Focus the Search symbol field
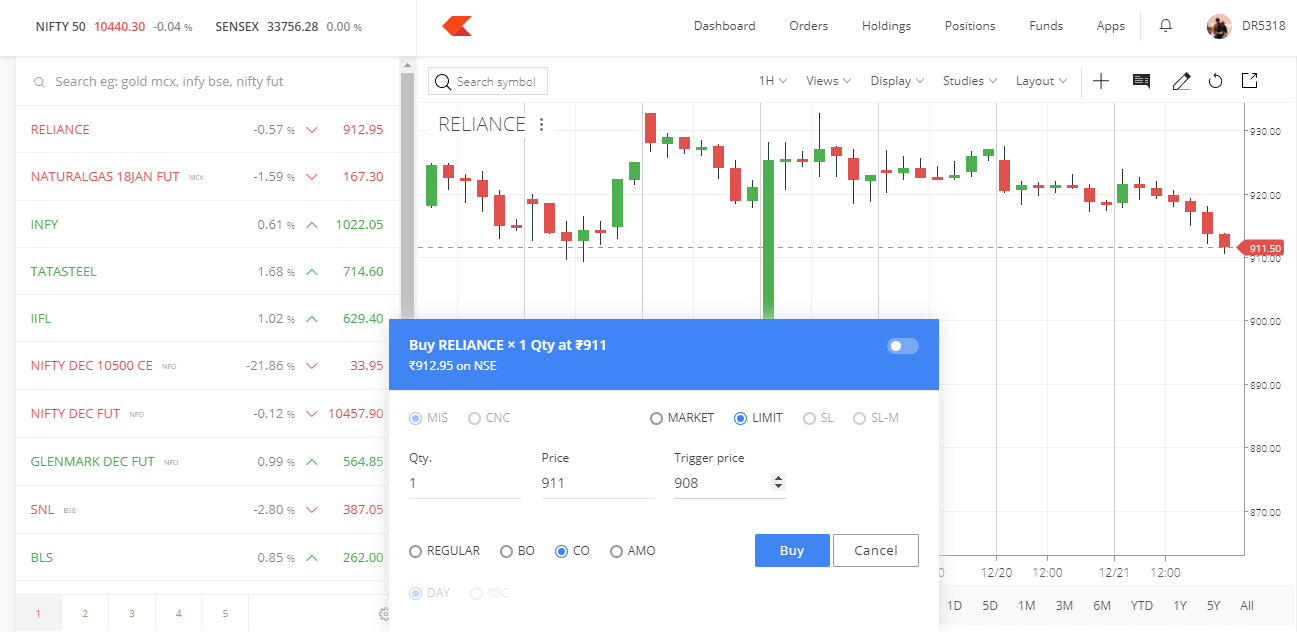This screenshot has height=632, width=1297. (x=488, y=82)
